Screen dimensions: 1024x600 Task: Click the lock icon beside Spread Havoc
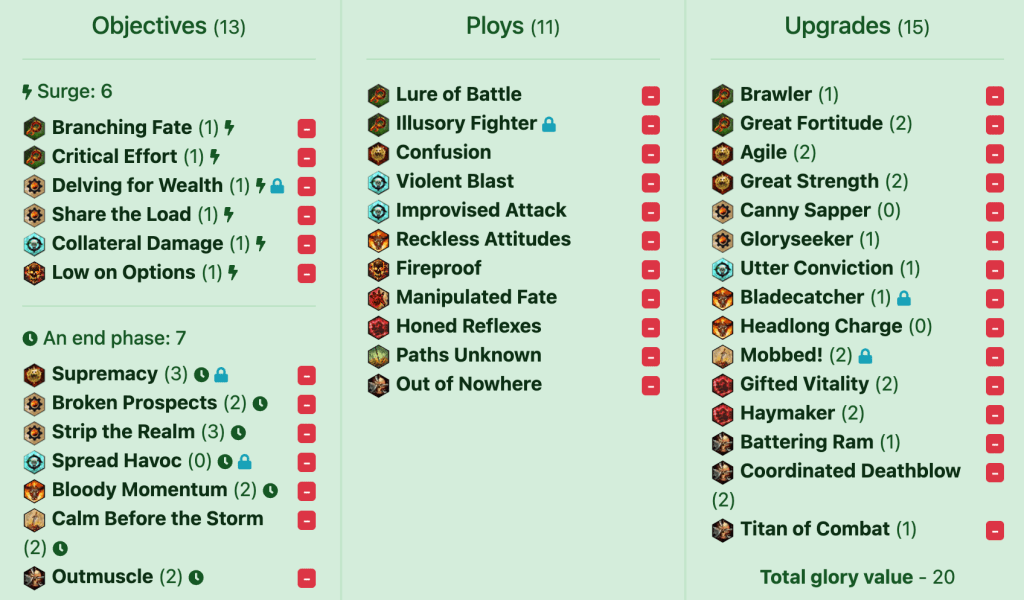tap(244, 461)
